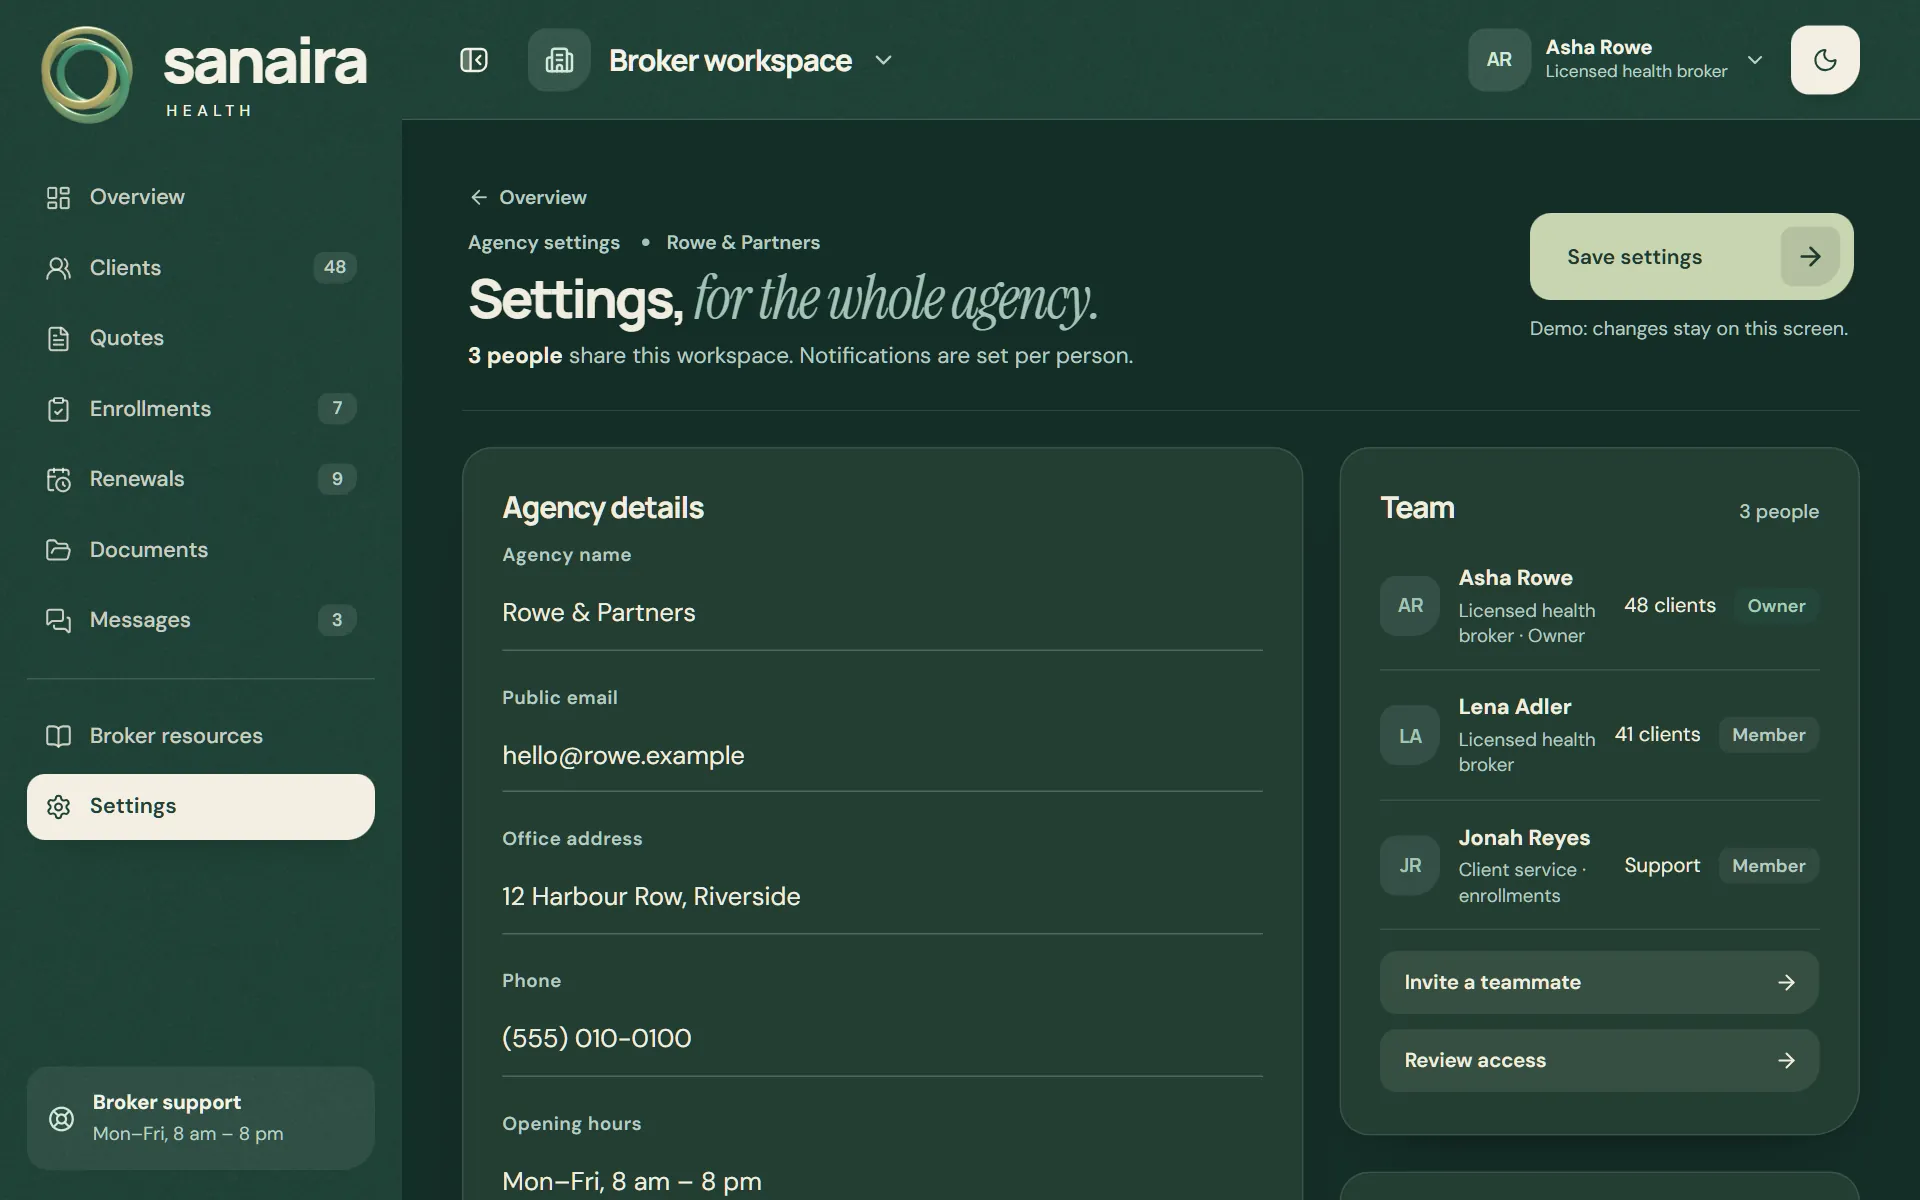Click the Agency settings breadcrumb
The height and width of the screenshot is (1200, 1920).
click(544, 242)
